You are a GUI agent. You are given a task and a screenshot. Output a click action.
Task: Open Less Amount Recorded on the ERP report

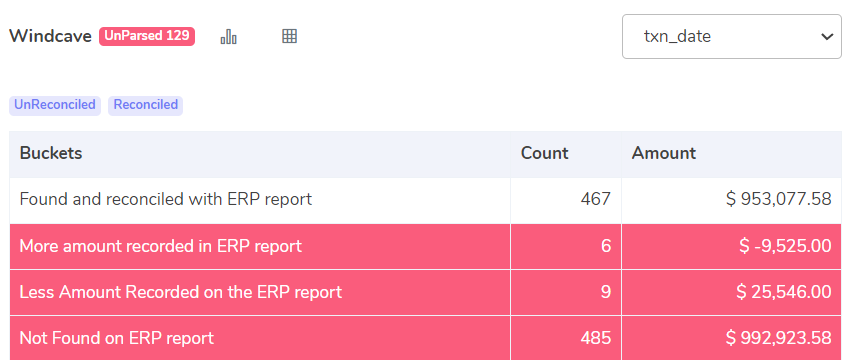point(425,293)
